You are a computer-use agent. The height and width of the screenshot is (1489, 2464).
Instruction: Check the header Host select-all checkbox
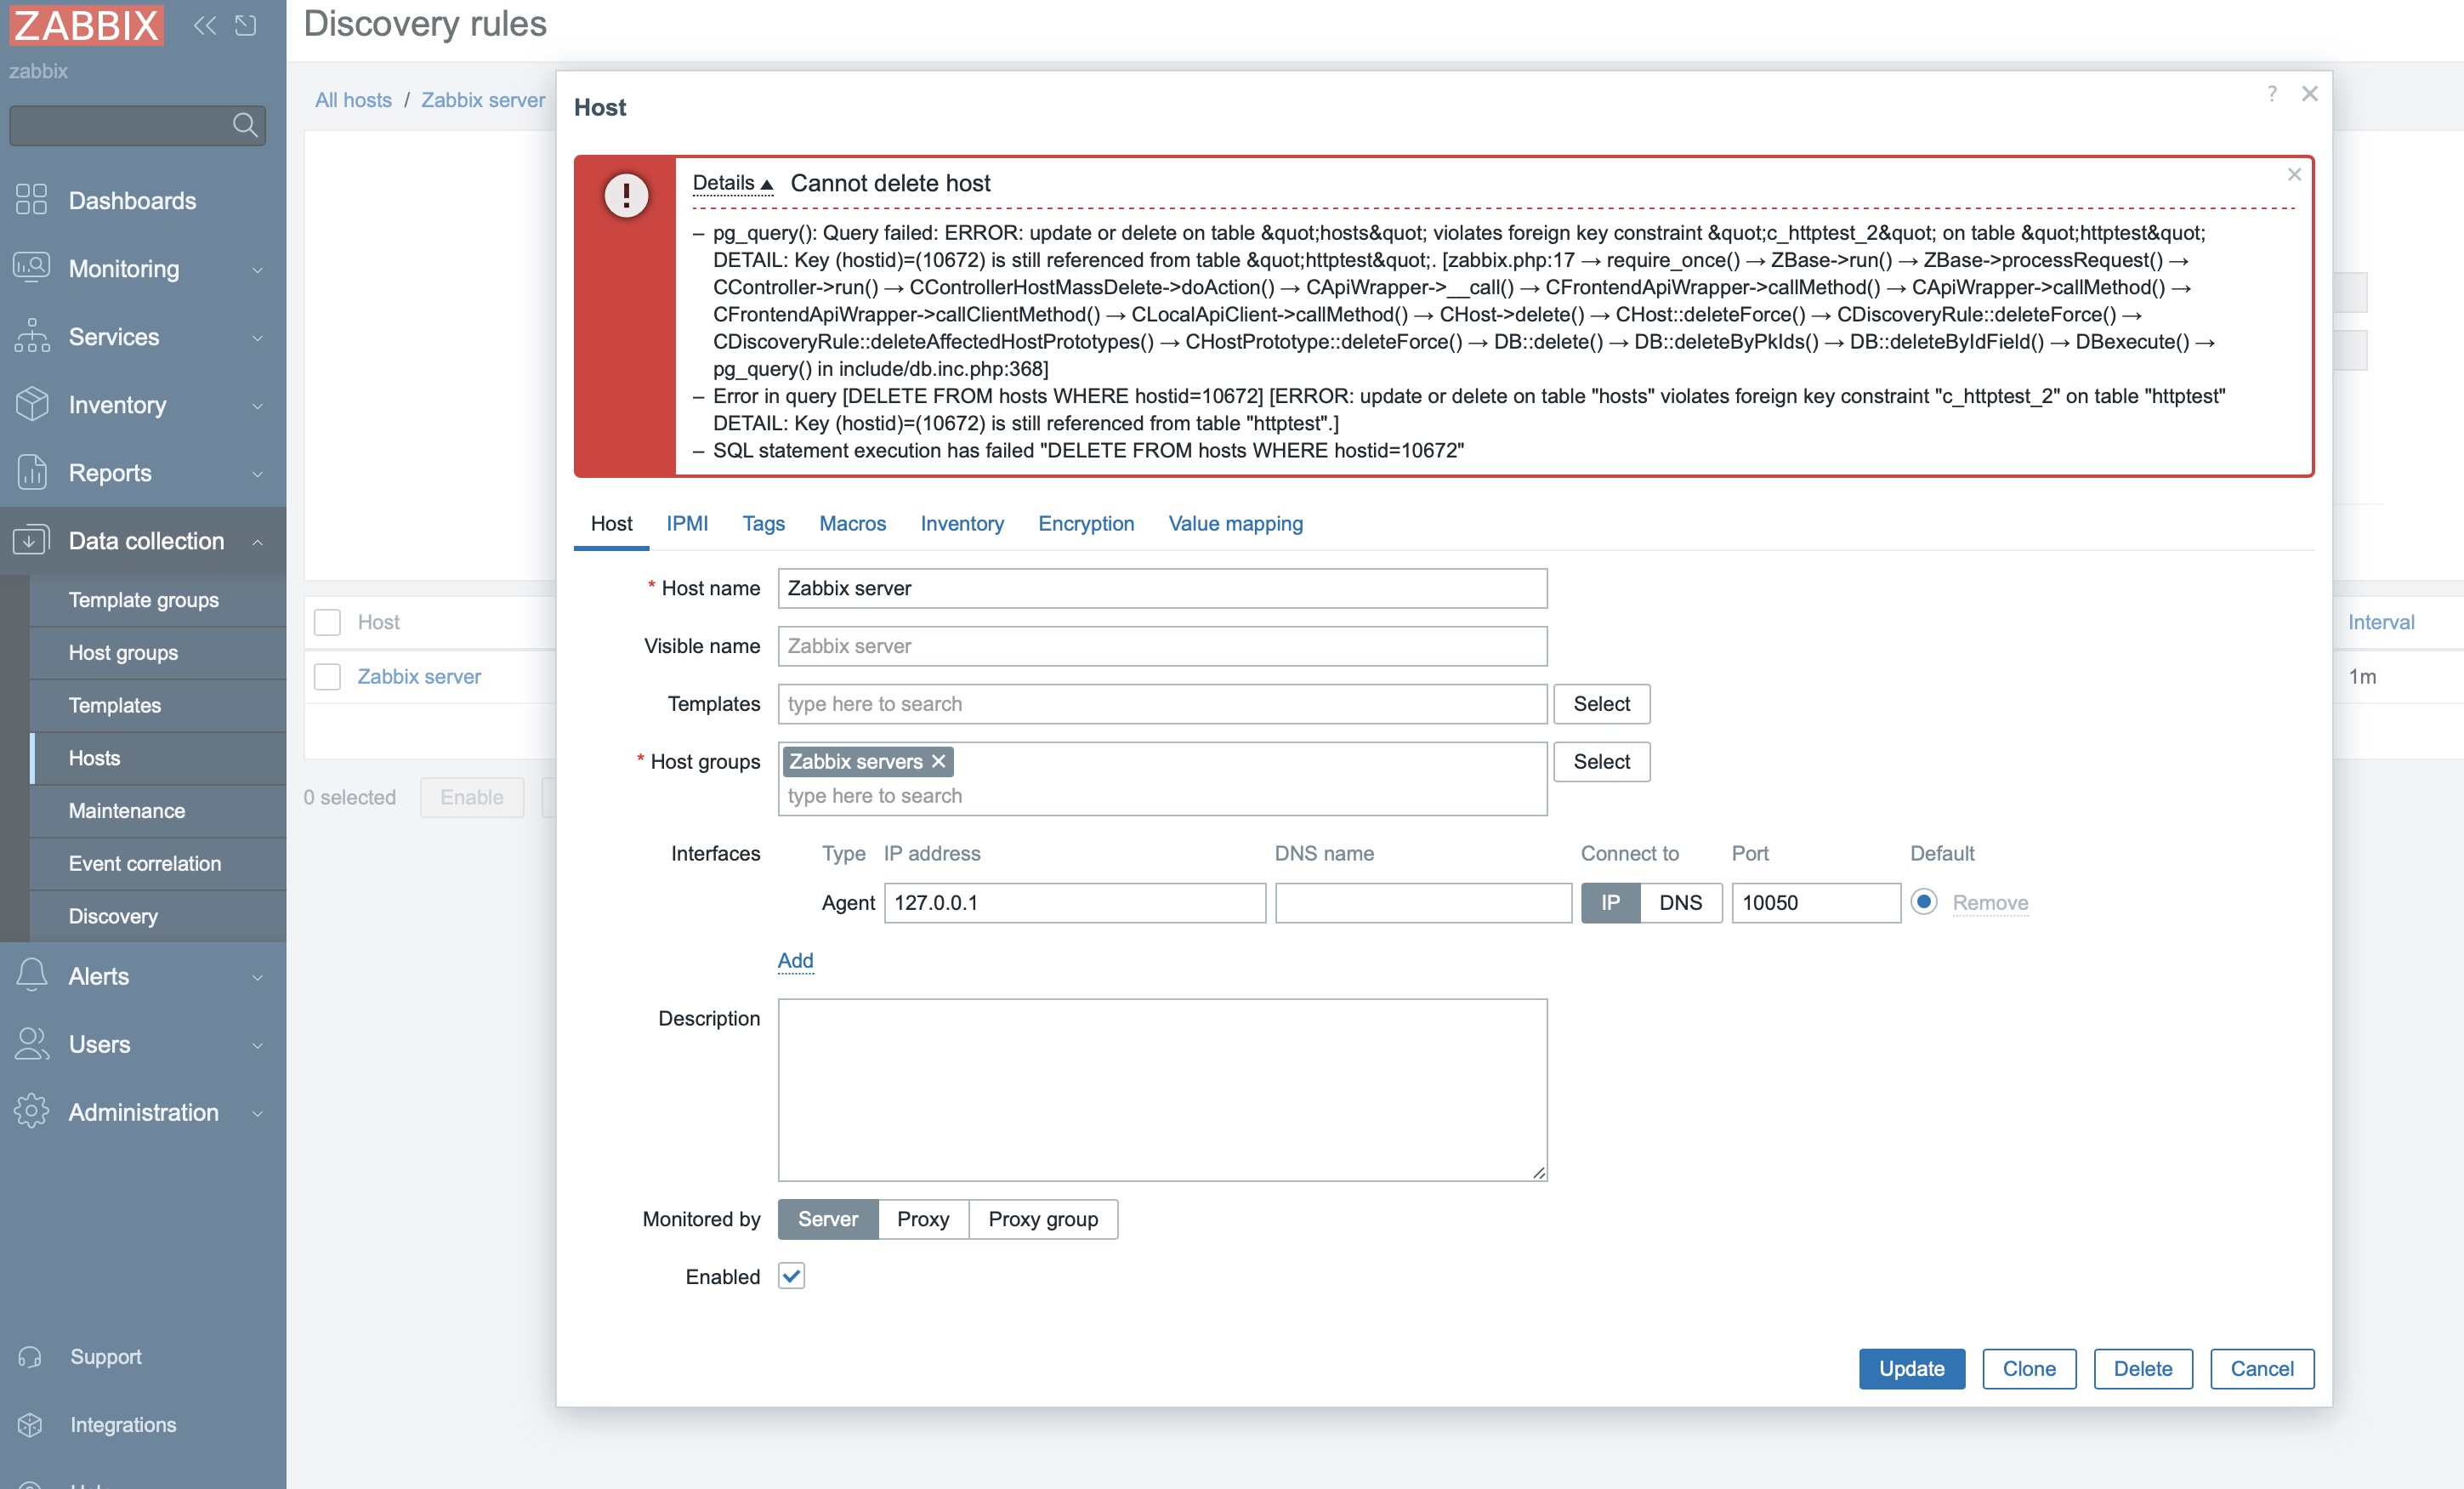pos(327,622)
